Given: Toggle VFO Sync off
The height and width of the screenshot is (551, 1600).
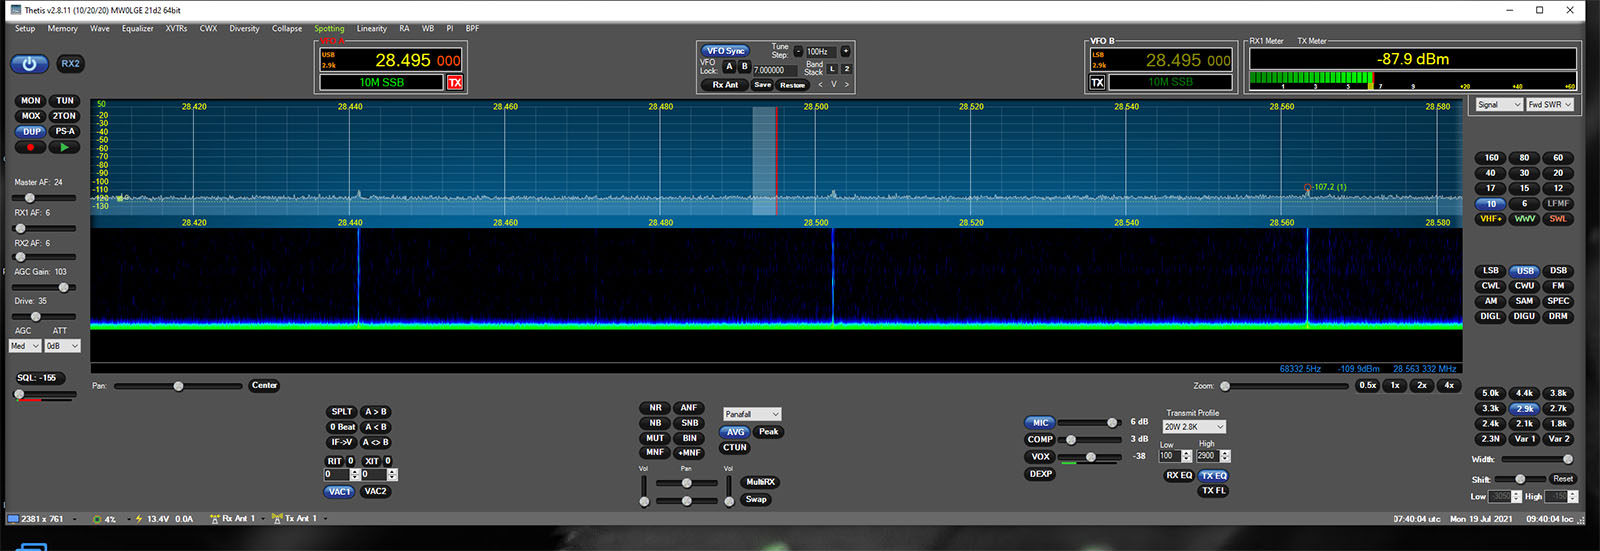Looking at the screenshot, I should coord(725,51).
